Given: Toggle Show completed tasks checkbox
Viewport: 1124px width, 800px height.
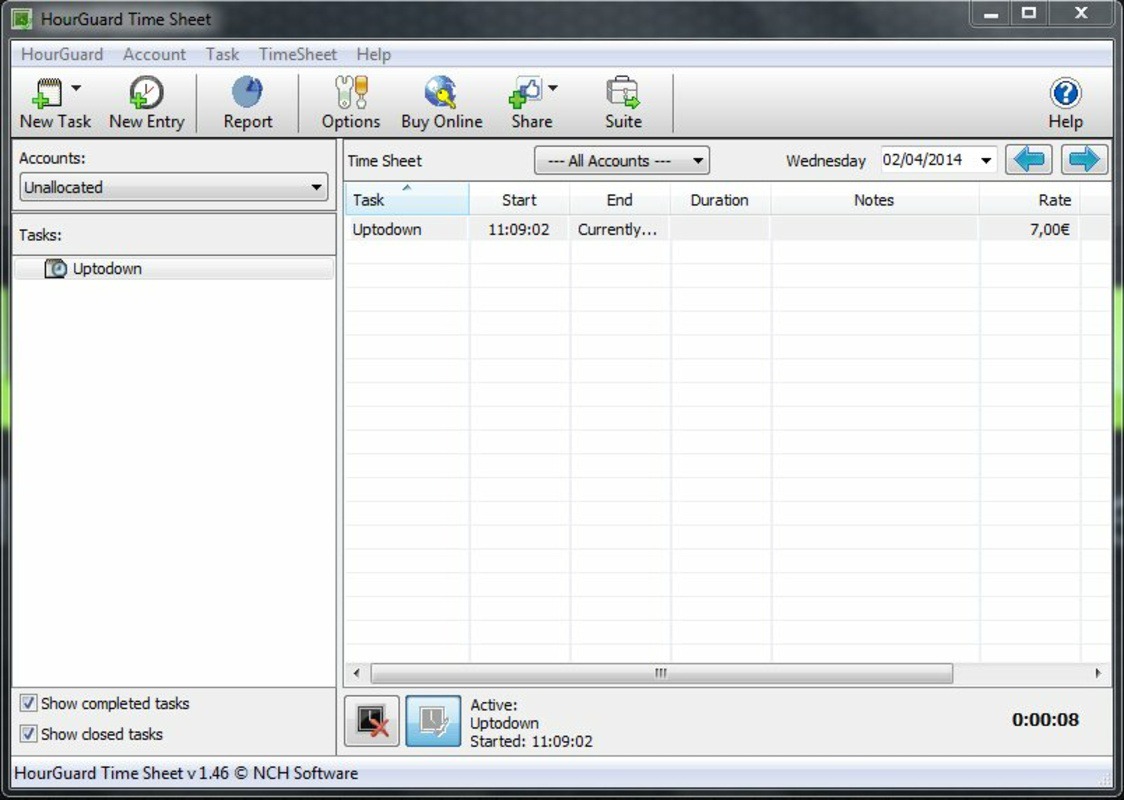Looking at the screenshot, I should click(x=28, y=703).
